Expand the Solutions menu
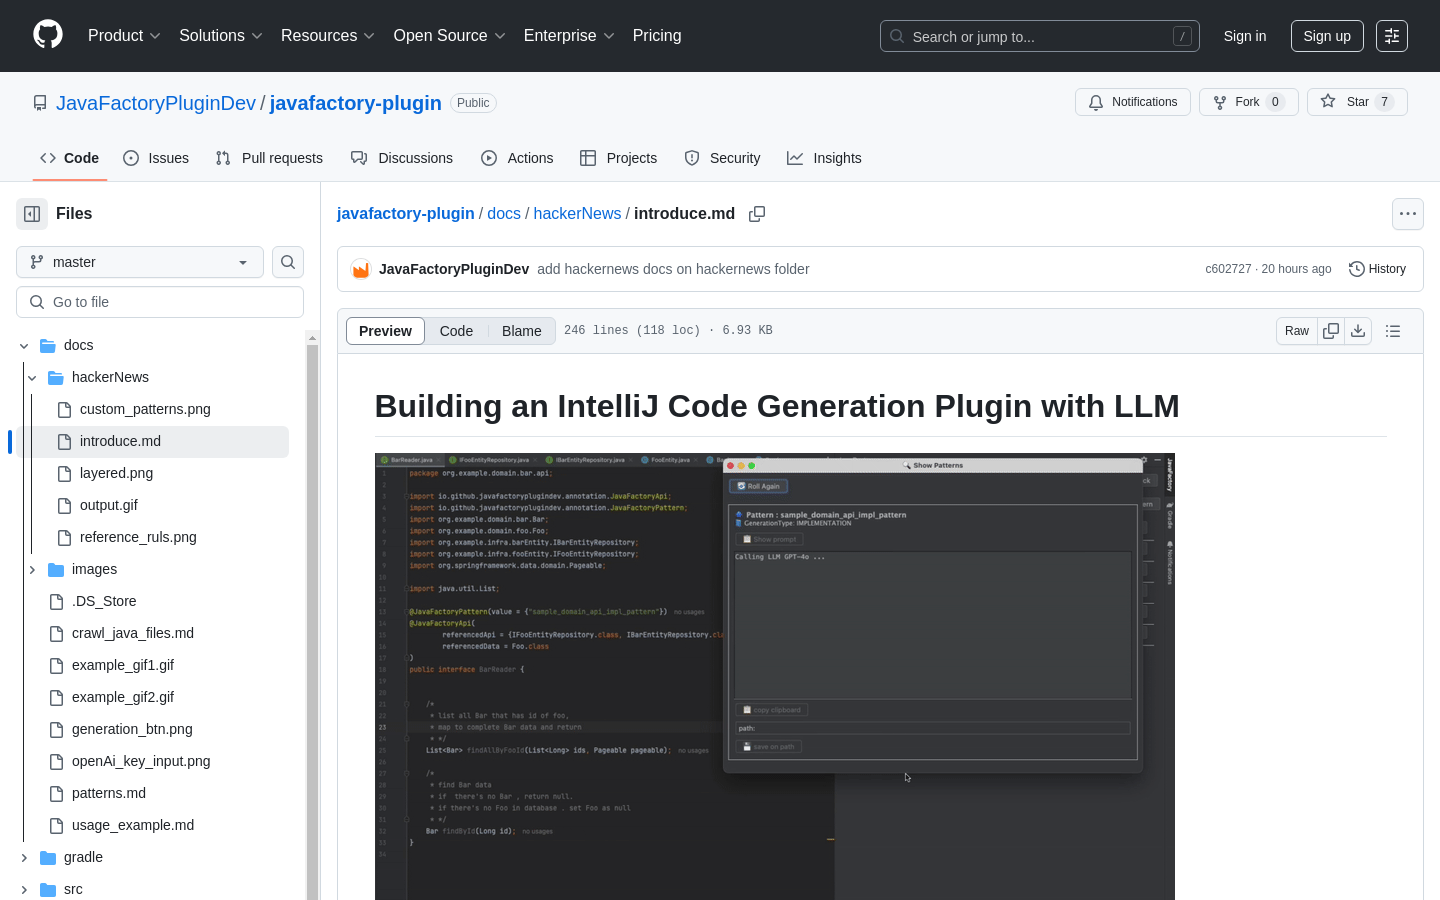Viewport: 1440px width, 900px height. click(x=221, y=36)
